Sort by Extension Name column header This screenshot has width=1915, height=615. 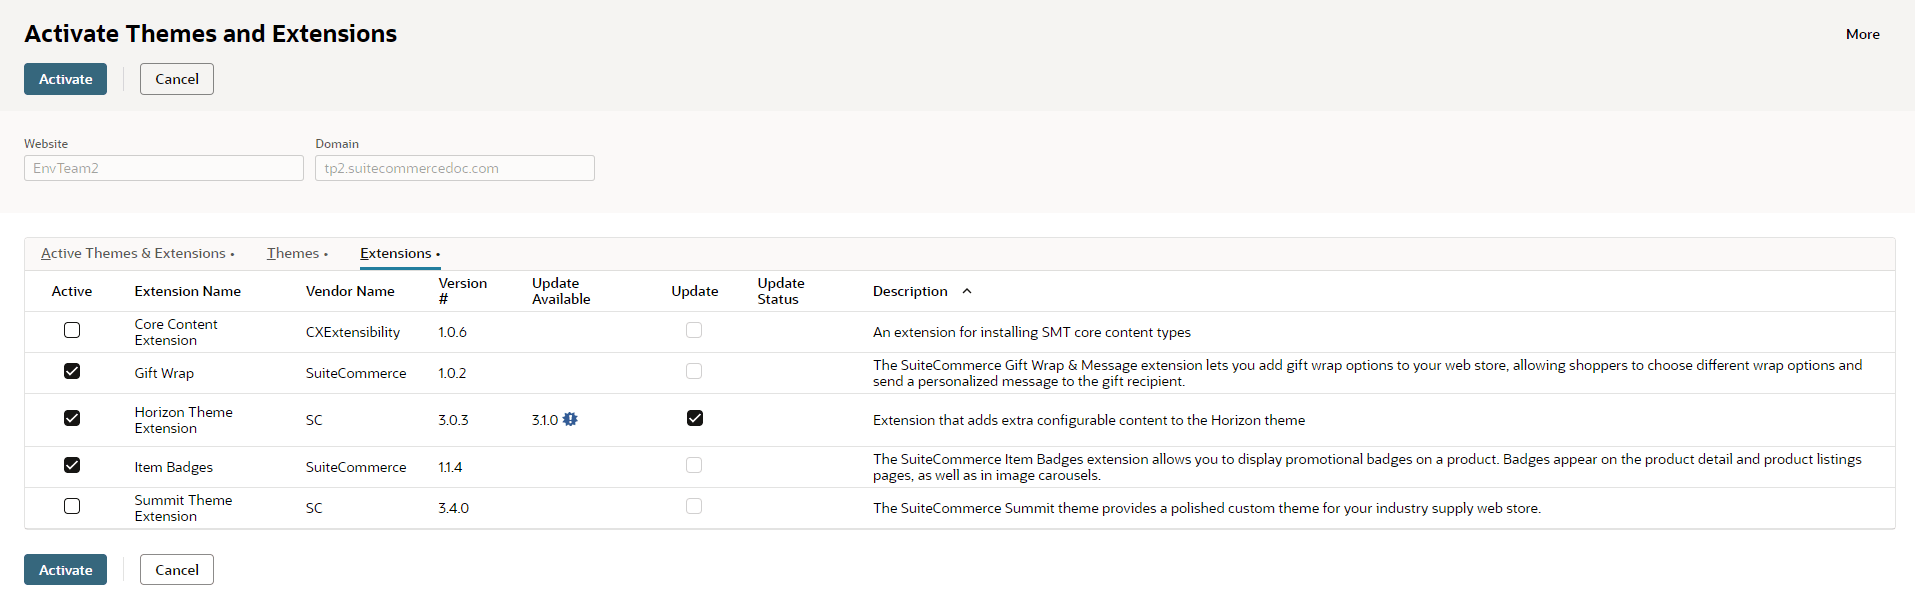point(188,291)
